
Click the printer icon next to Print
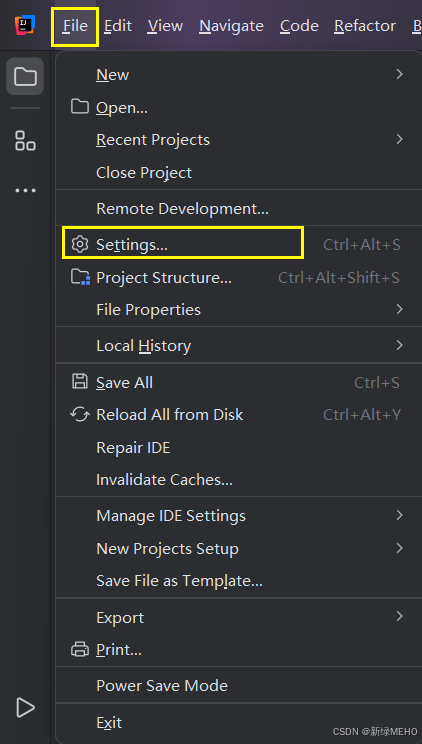pos(80,649)
